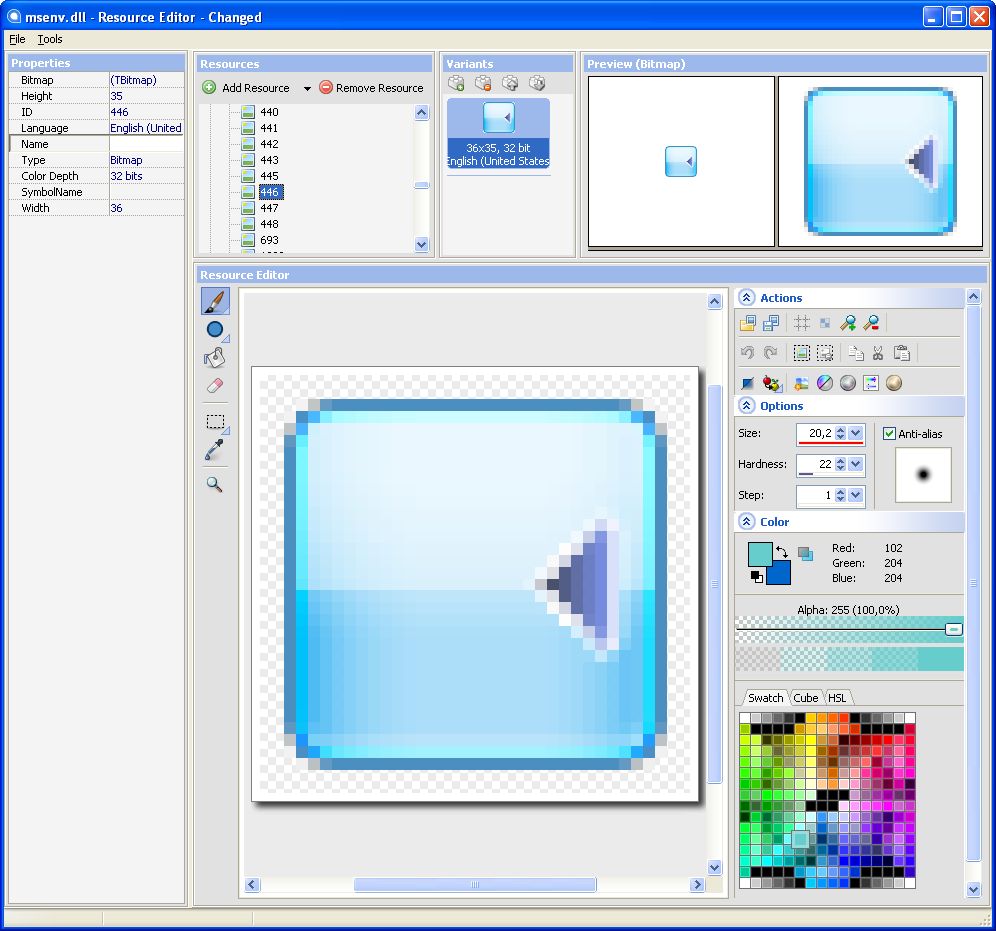Switch to the HSL color tab
Screen dimensions: 996x931
tap(837, 698)
